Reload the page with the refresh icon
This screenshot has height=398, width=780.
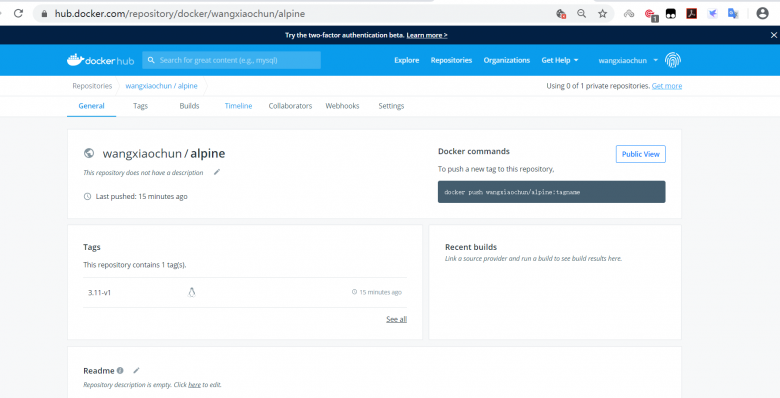click(18, 13)
